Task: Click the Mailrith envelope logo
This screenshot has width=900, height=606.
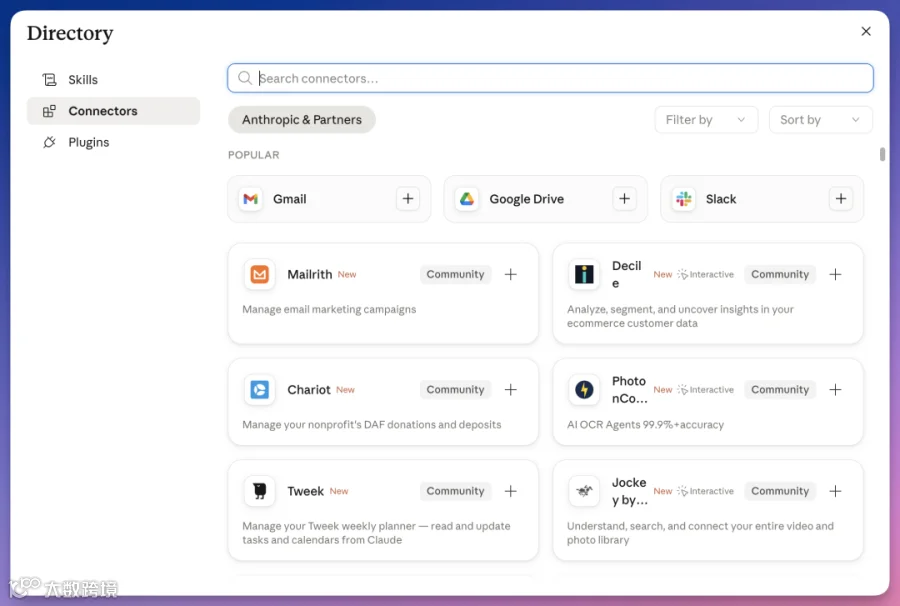Action: click(259, 274)
